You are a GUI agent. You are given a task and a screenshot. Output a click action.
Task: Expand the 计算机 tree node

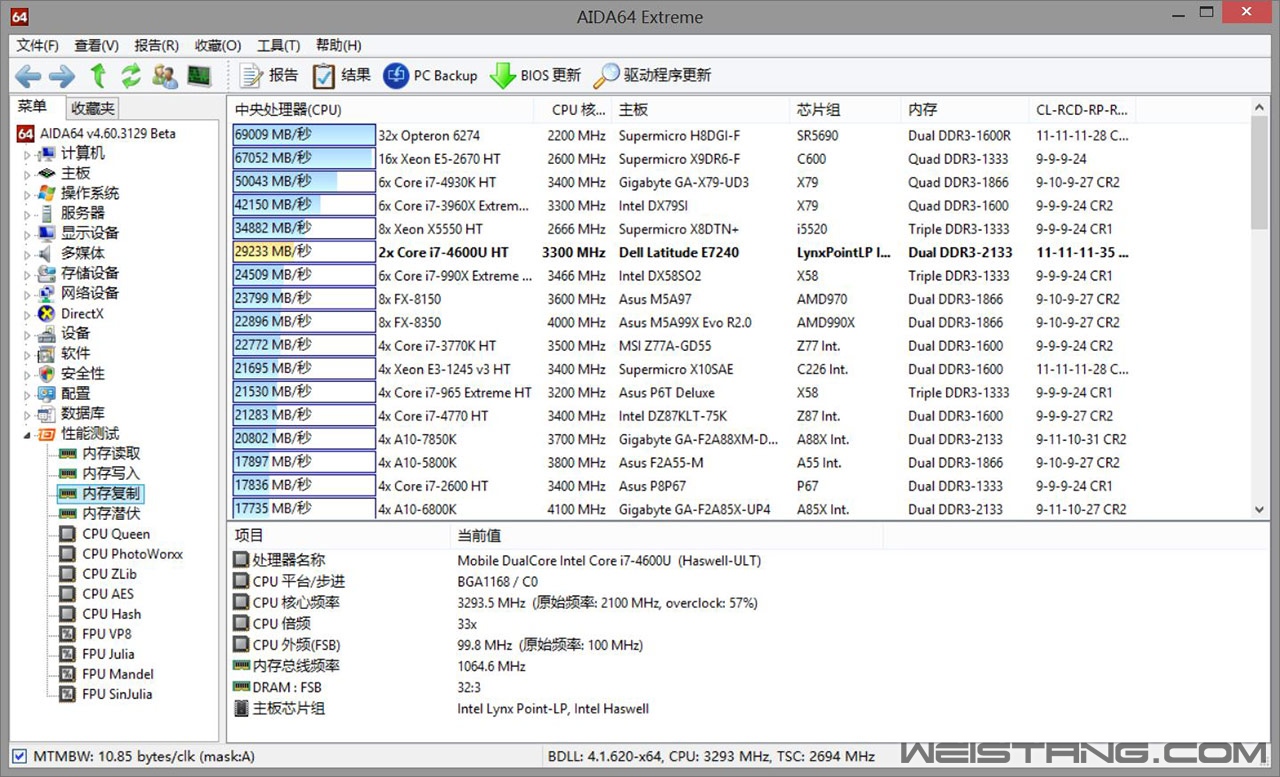[28, 154]
